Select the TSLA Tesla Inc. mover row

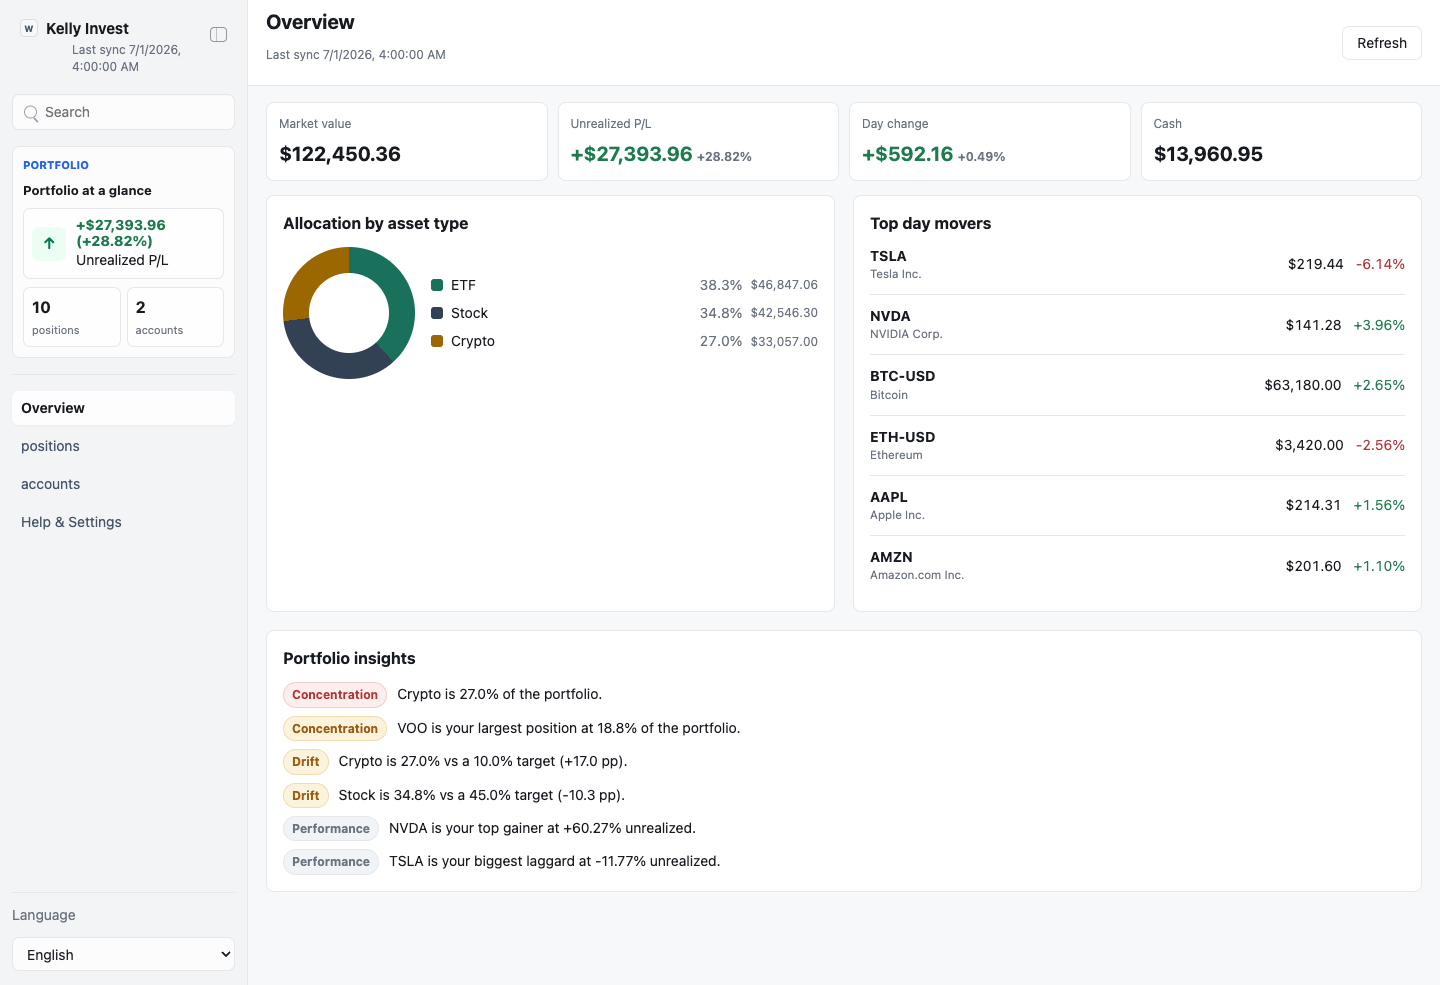coord(1137,264)
